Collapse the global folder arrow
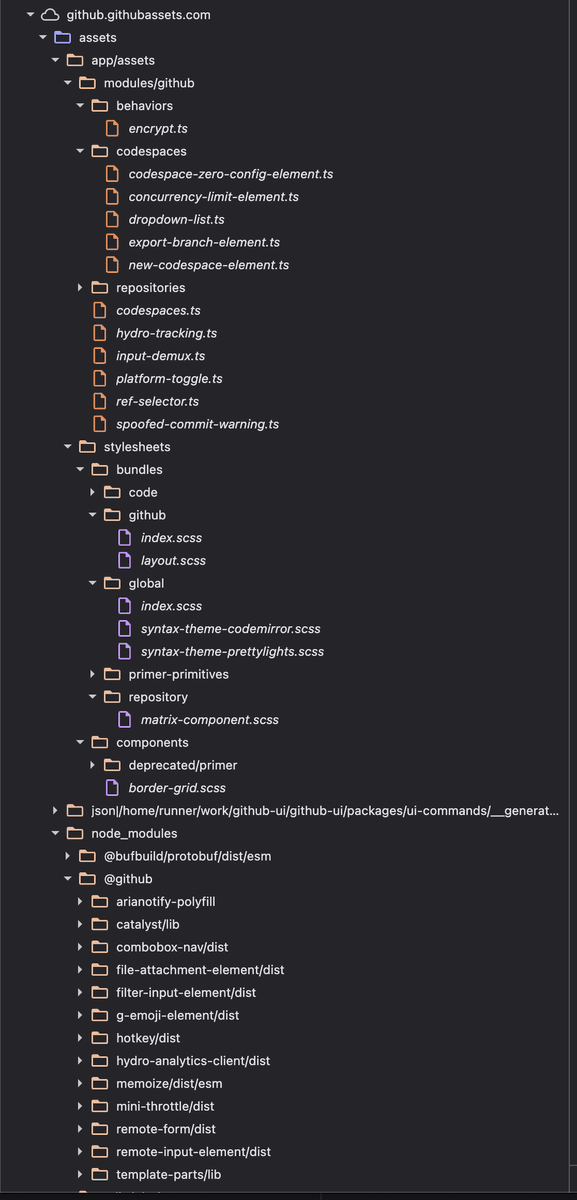577x1200 pixels. click(x=93, y=584)
